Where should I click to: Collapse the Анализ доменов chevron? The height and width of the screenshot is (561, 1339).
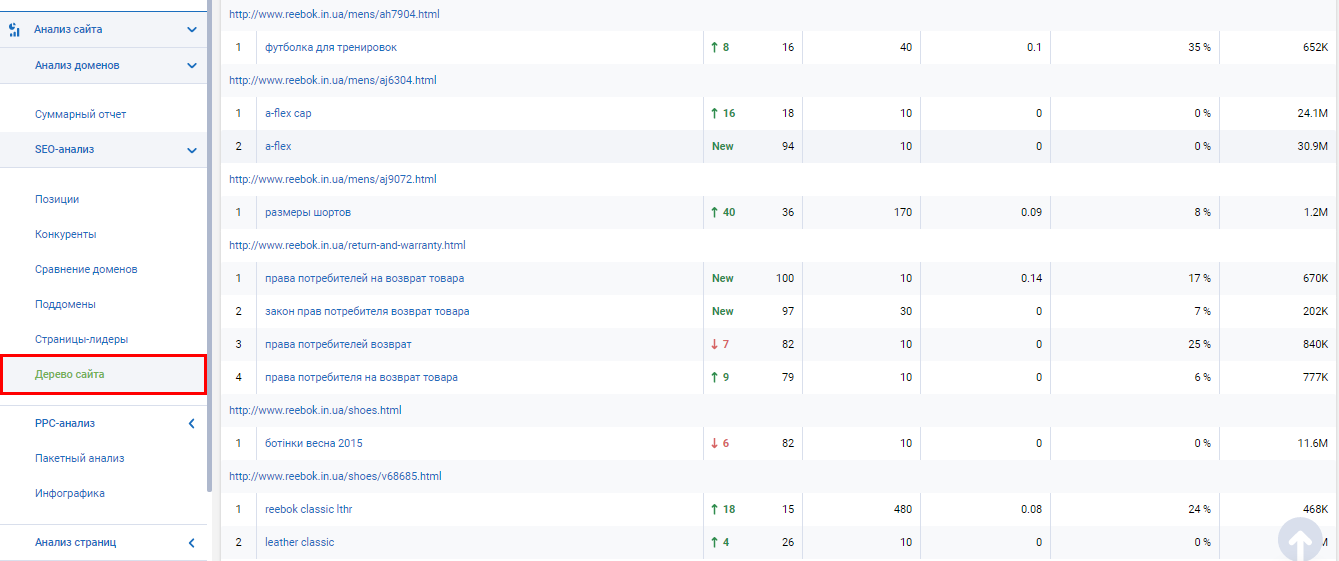(192, 66)
